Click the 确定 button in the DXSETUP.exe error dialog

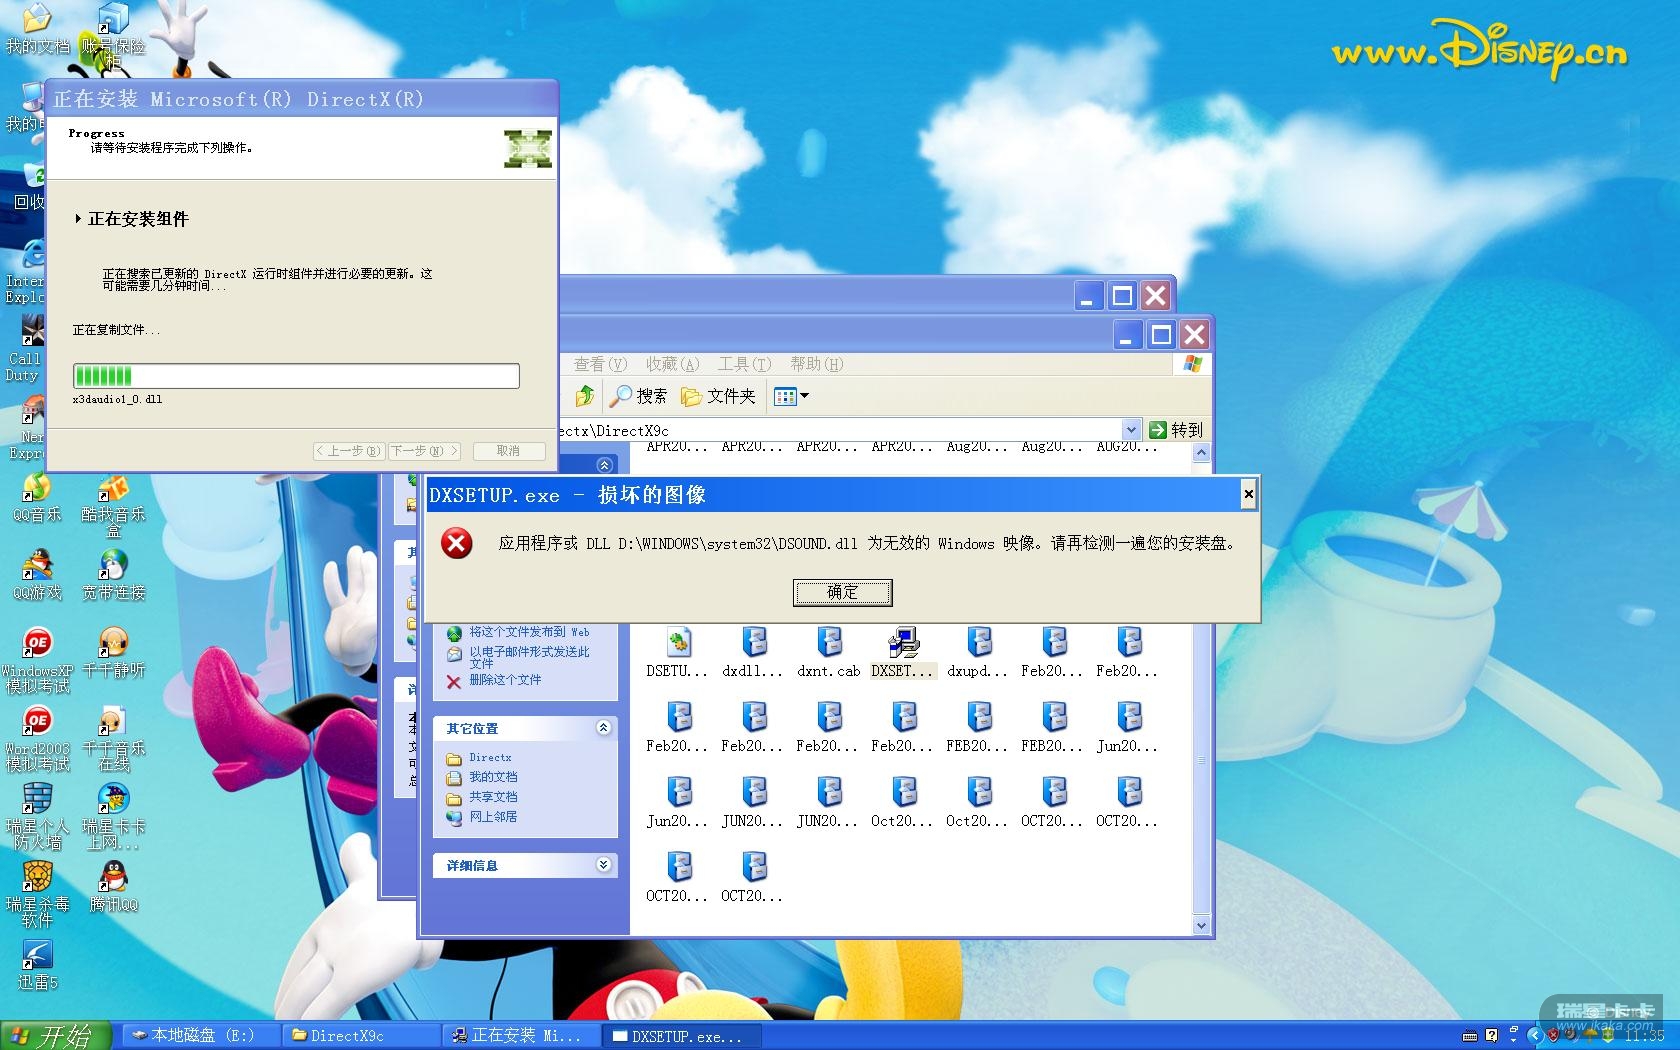click(842, 592)
